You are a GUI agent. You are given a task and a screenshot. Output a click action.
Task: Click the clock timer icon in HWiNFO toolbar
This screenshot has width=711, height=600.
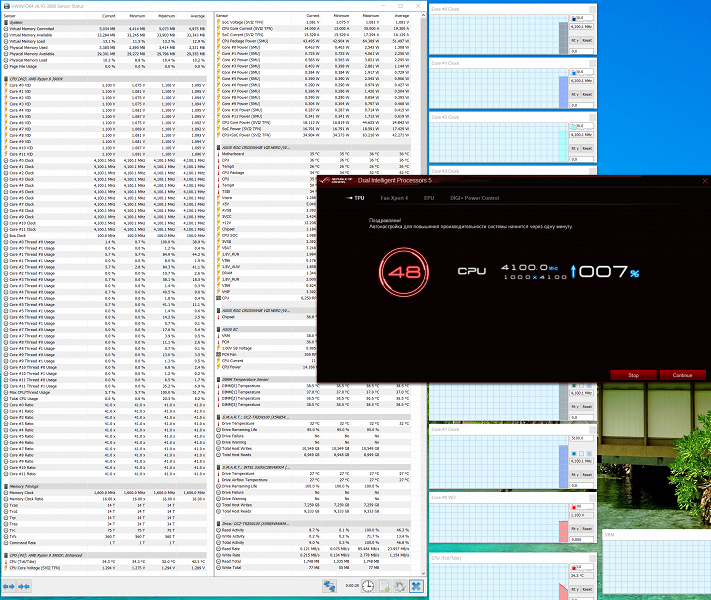point(368,586)
